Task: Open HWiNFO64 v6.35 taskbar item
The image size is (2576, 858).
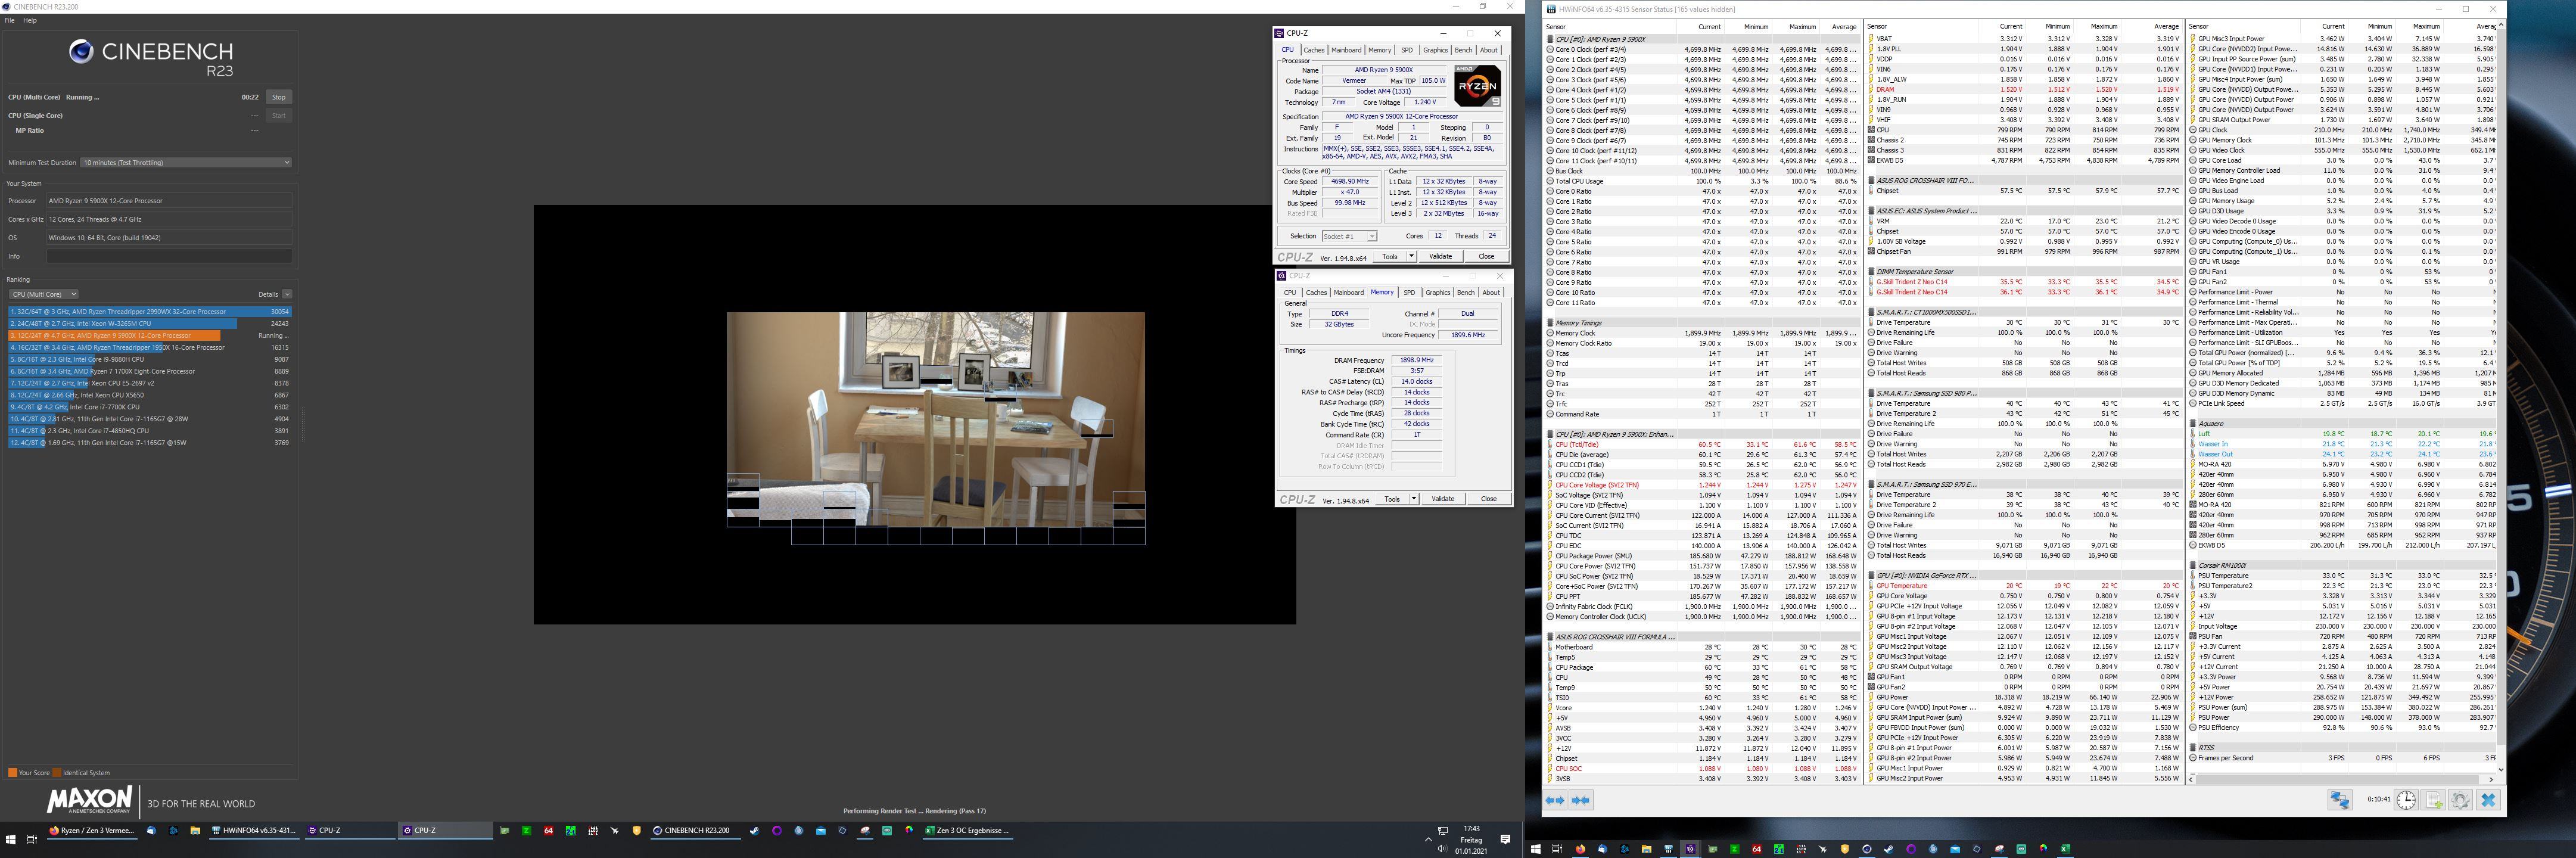Action: coord(254,830)
